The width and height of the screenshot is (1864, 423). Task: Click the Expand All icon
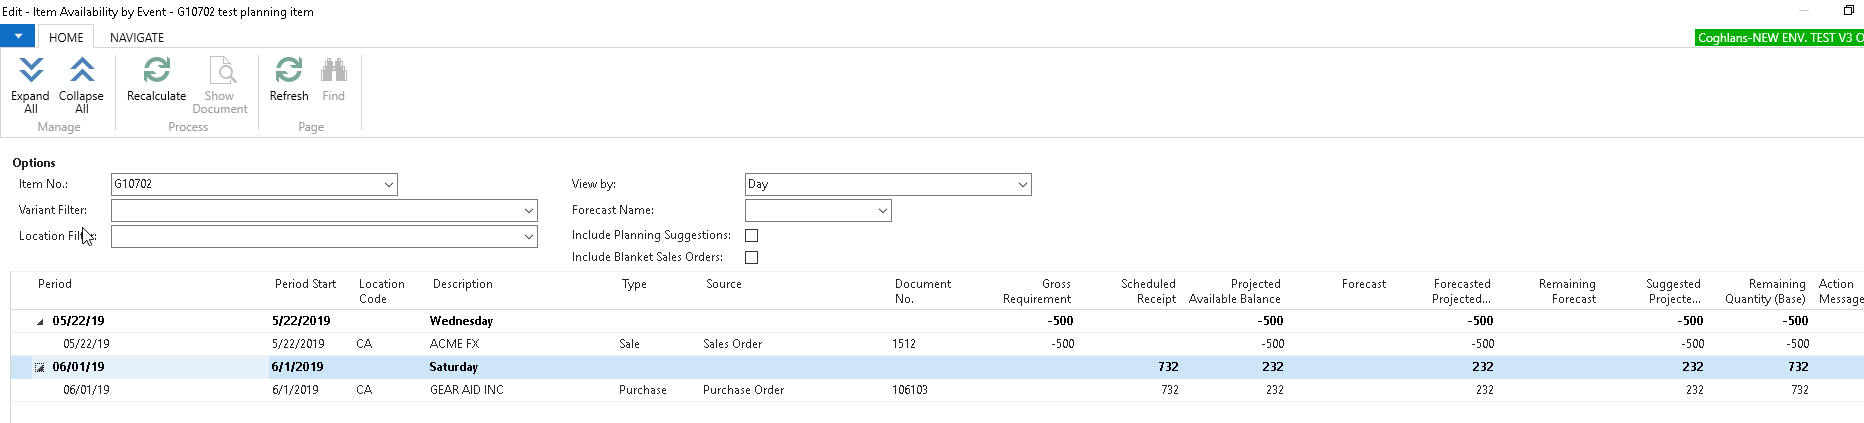click(31, 71)
